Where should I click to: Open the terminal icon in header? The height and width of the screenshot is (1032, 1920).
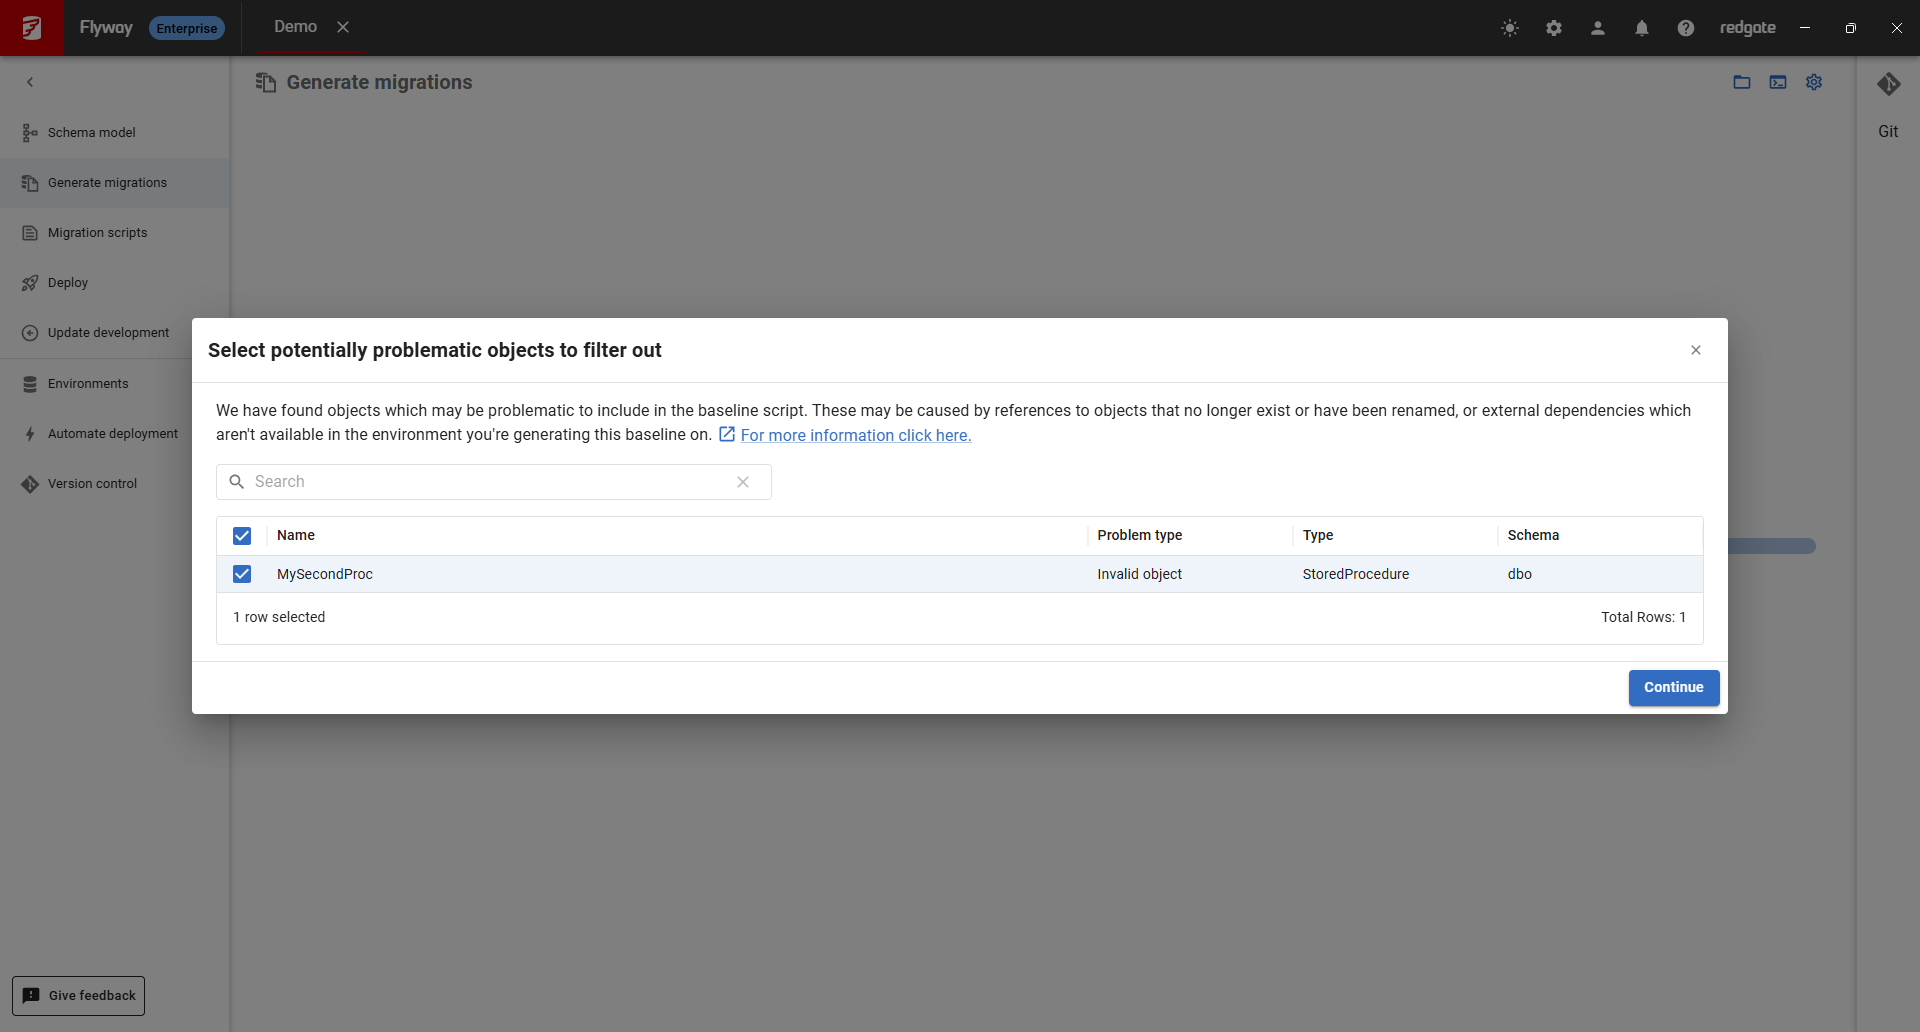click(x=1778, y=82)
